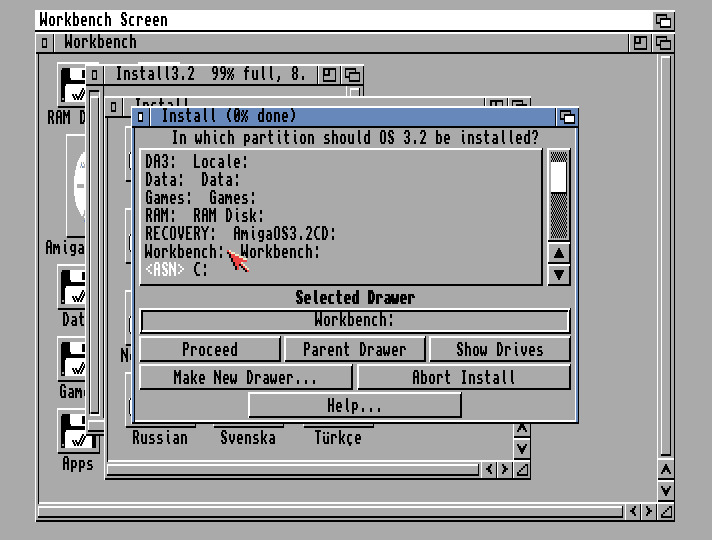Image resolution: width=712 pixels, height=540 pixels.
Task: Click the partition list scrollbar knob
Action: pos(559,177)
